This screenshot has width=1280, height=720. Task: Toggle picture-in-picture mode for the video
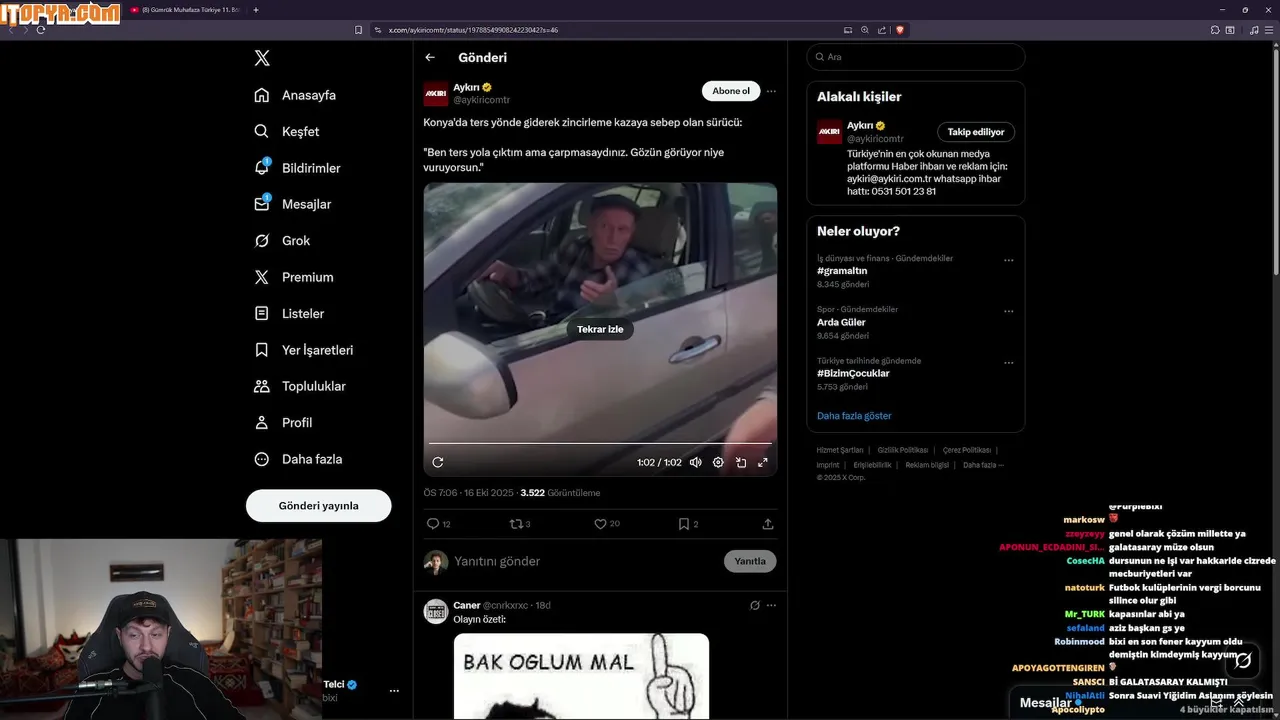[741, 462]
